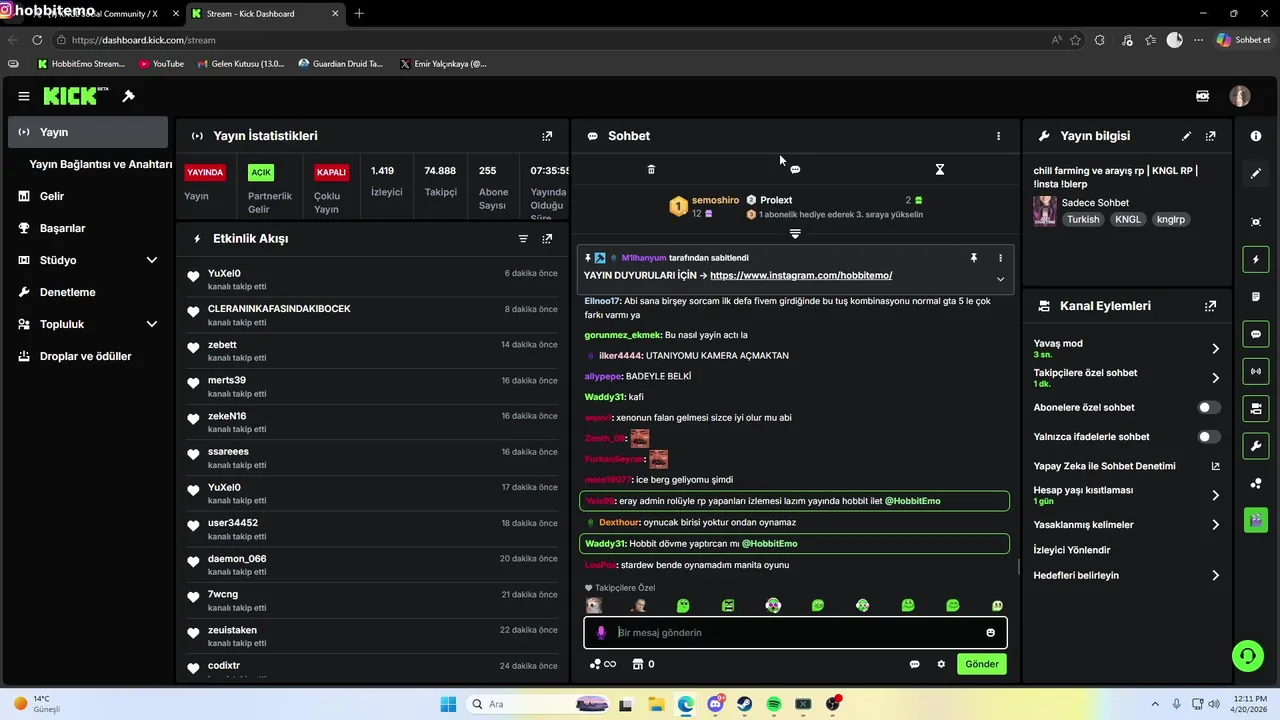Open Hesap yaşı kısıtlaması options arrow

coord(1215,495)
